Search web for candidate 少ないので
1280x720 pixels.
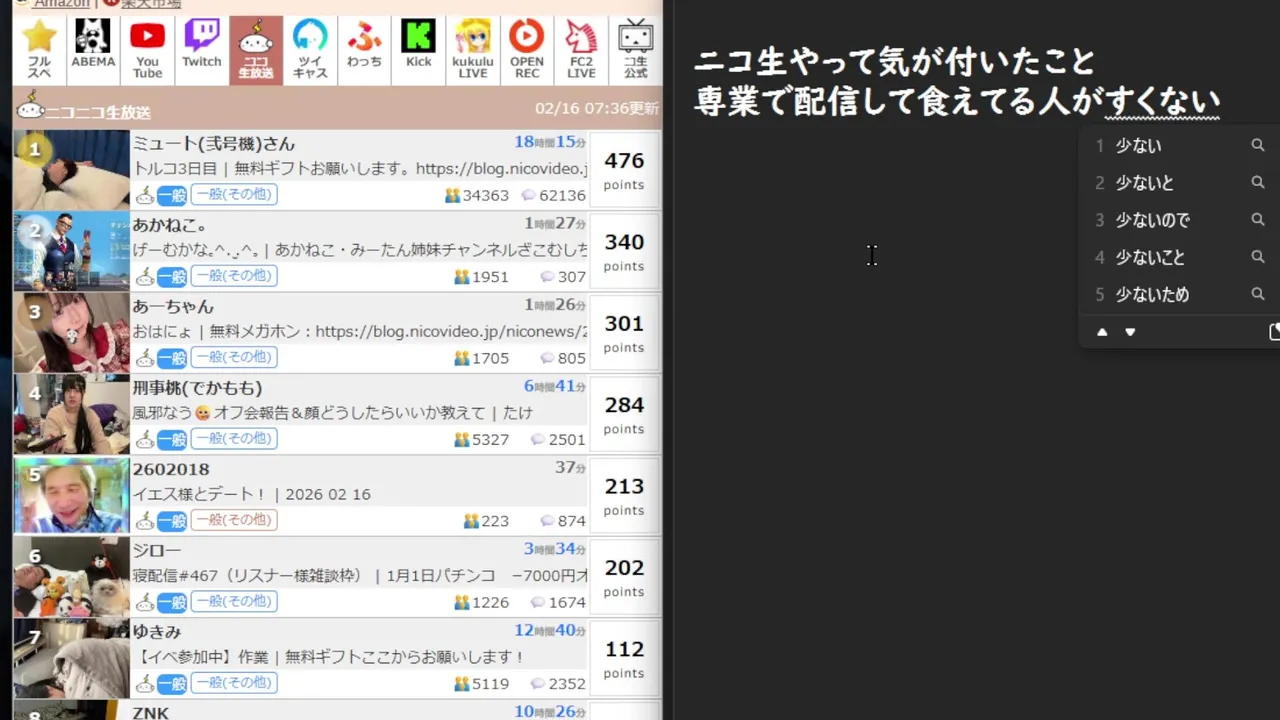[x=1258, y=220]
